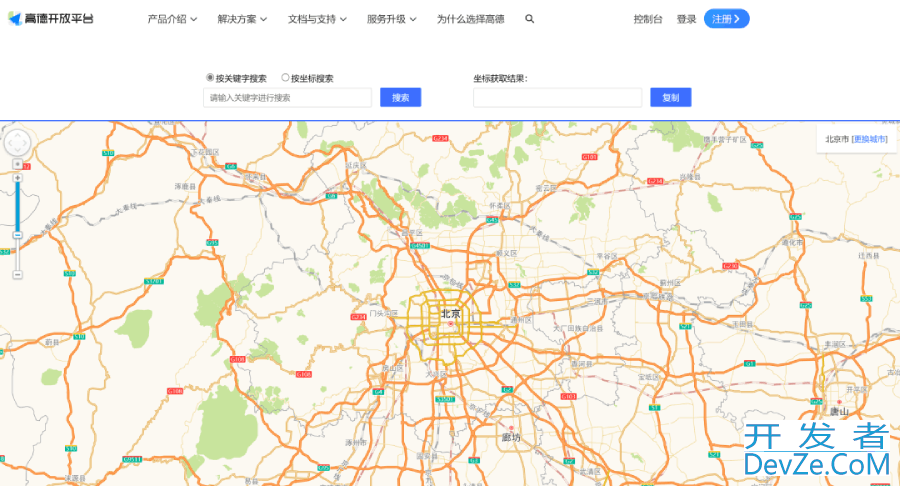Click the 唐山 city marker dot
This screenshot has width=900, height=486.
(839, 402)
